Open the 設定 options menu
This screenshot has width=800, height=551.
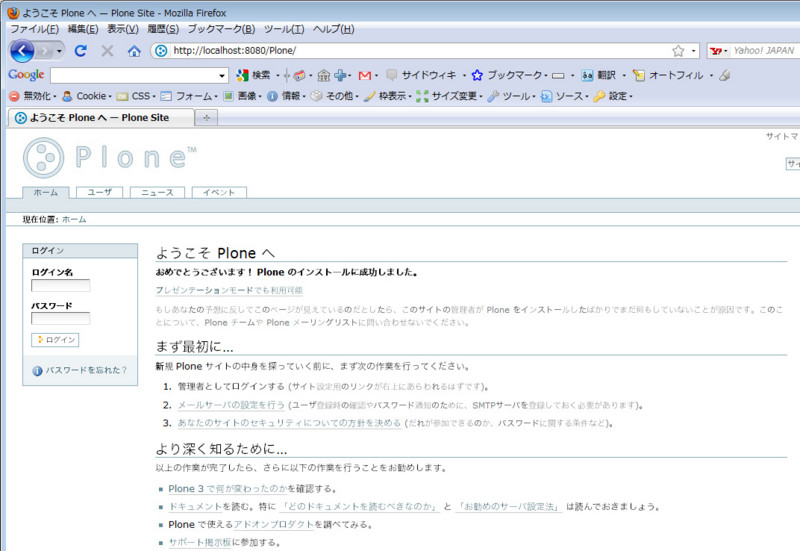[613, 96]
